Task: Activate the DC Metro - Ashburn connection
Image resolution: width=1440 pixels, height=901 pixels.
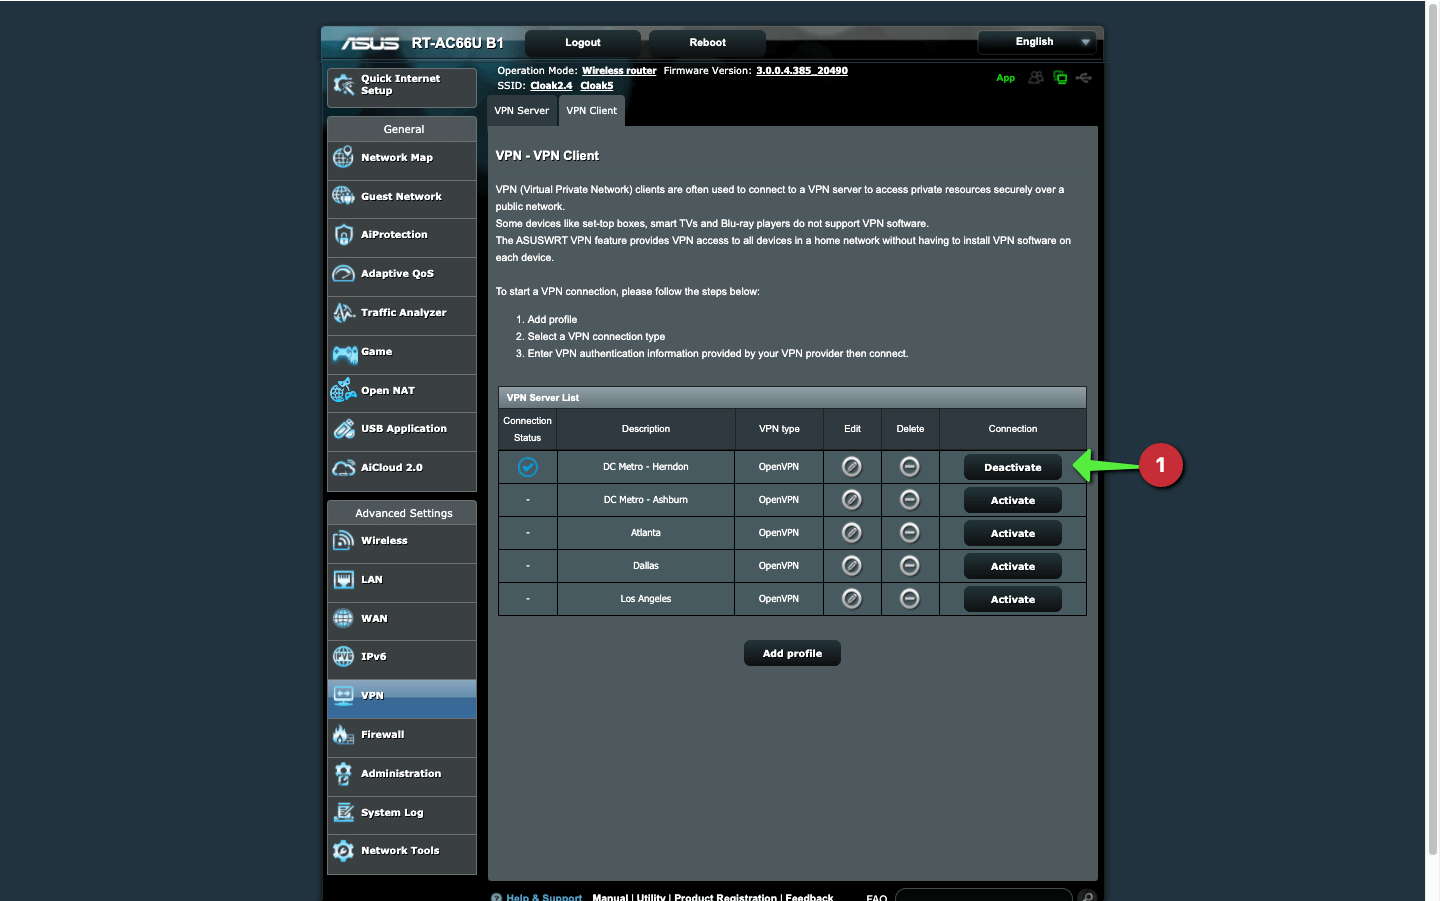Action: pos(1013,501)
